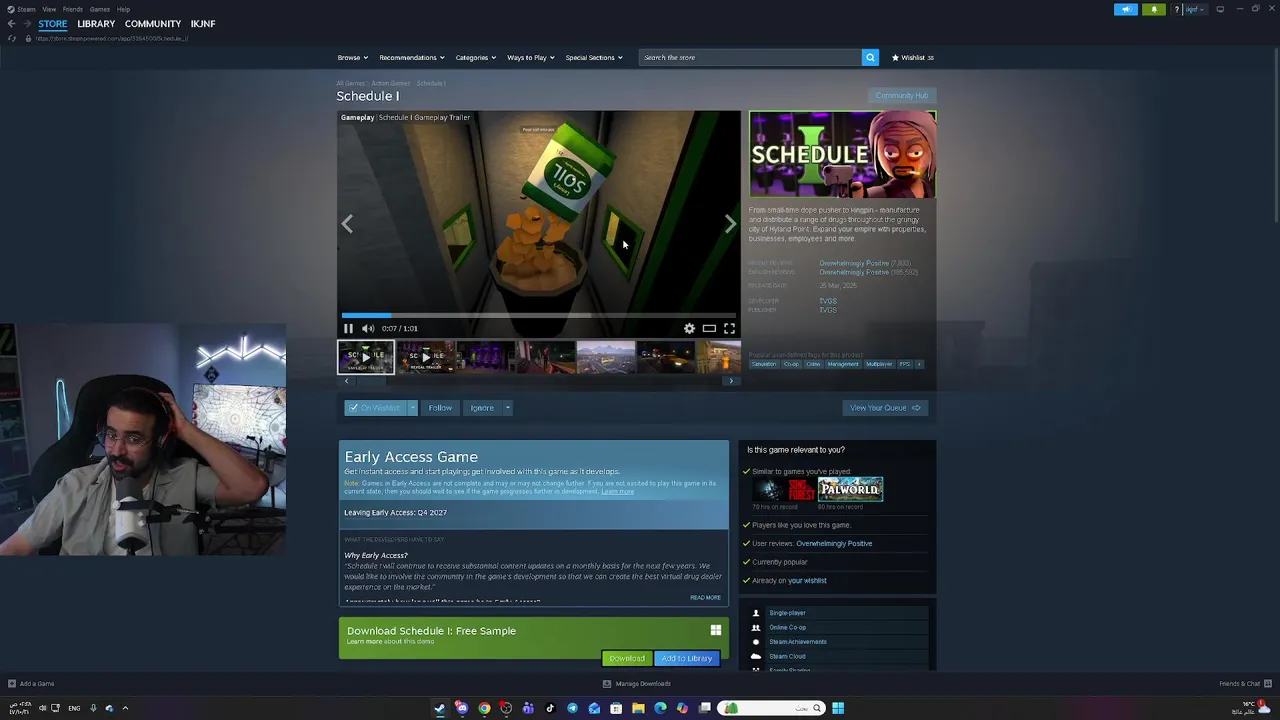
Task: Enter fullscreen for the trailer
Action: (729, 328)
